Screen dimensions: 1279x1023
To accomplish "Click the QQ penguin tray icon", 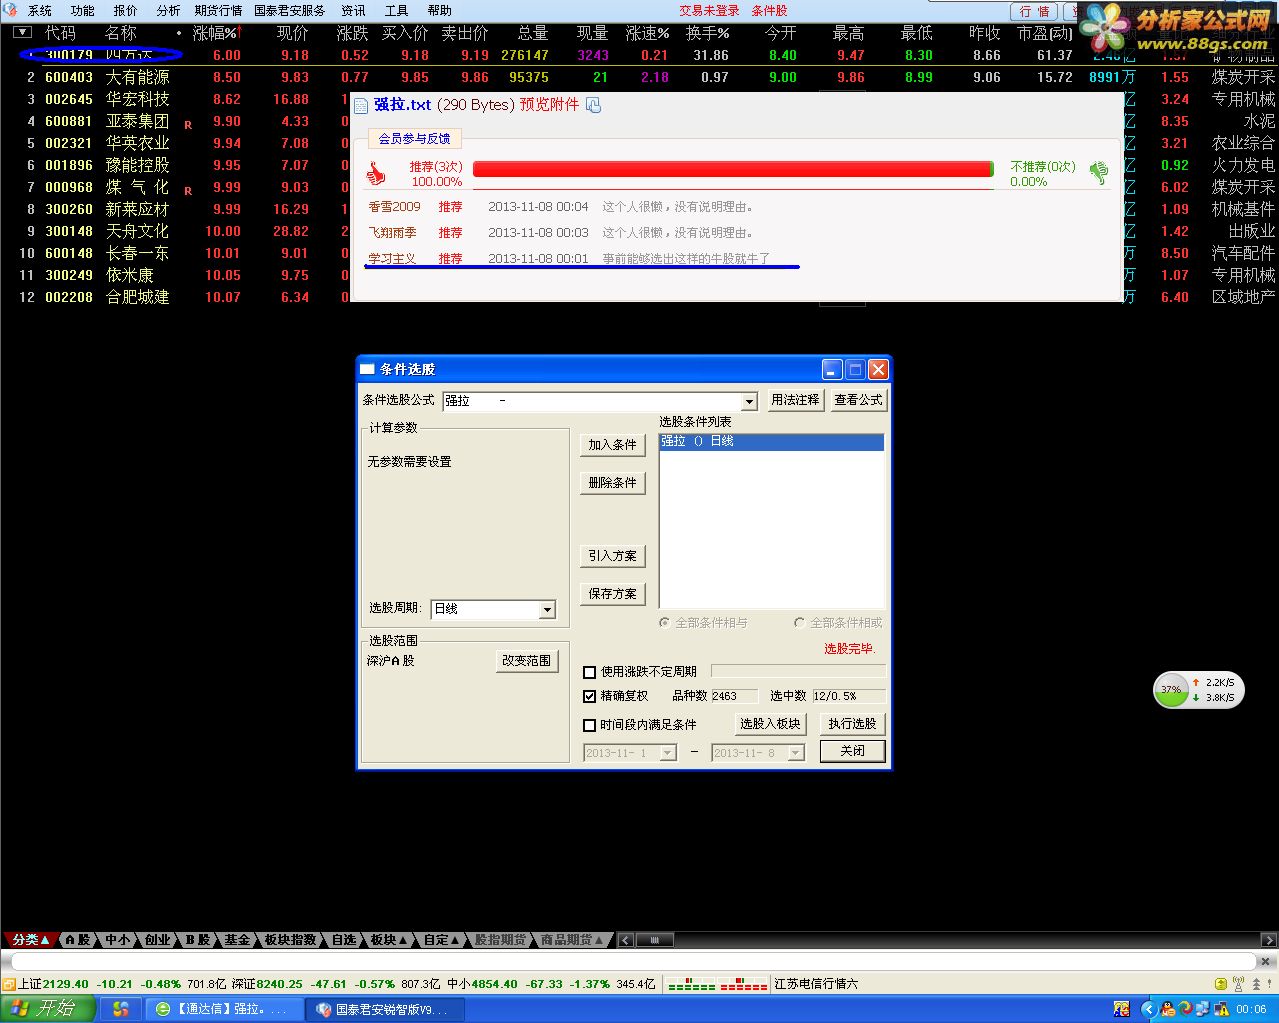I will pos(1167,1009).
